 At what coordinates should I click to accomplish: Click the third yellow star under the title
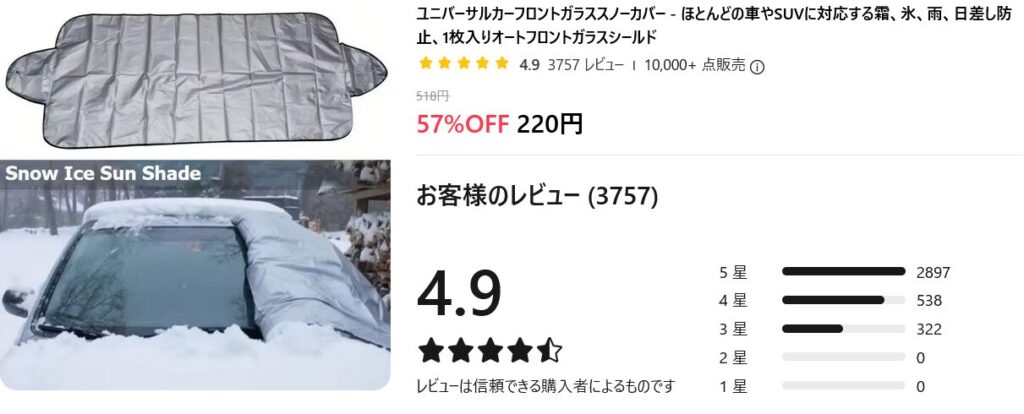coord(464,63)
